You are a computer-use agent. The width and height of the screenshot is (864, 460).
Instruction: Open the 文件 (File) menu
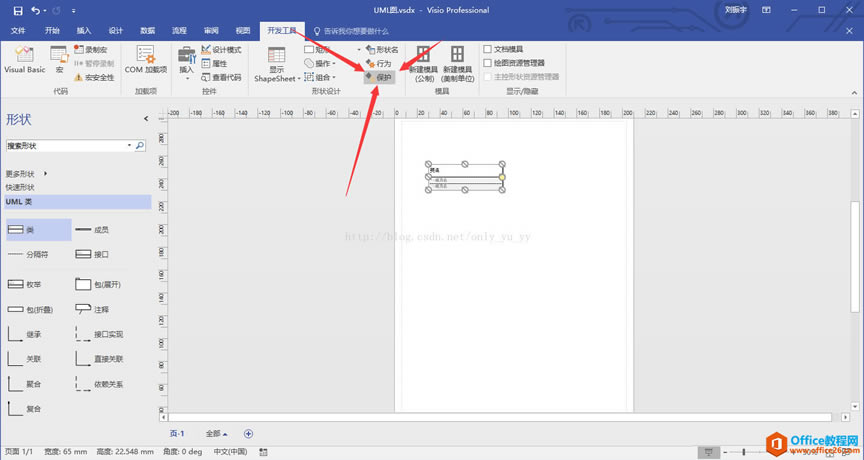point(18,31)
